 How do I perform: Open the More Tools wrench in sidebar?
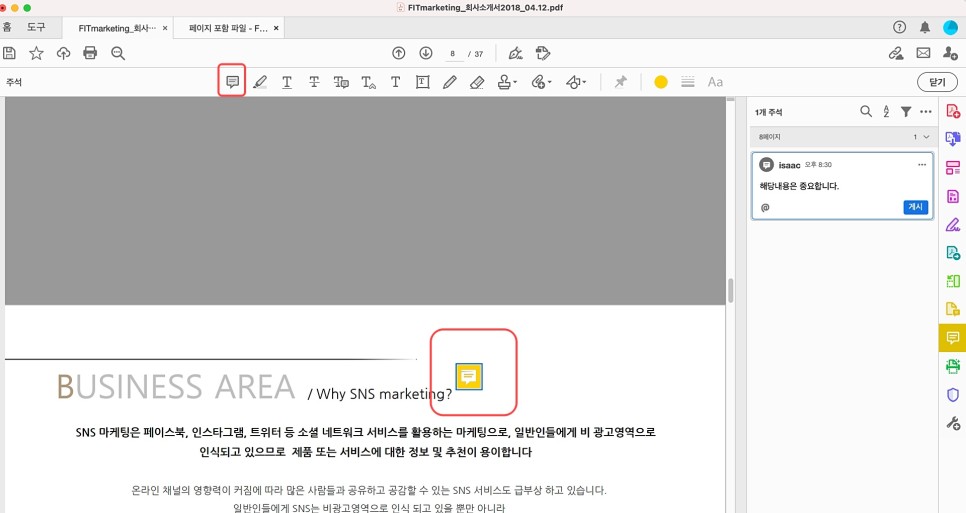tap(953, 422)
